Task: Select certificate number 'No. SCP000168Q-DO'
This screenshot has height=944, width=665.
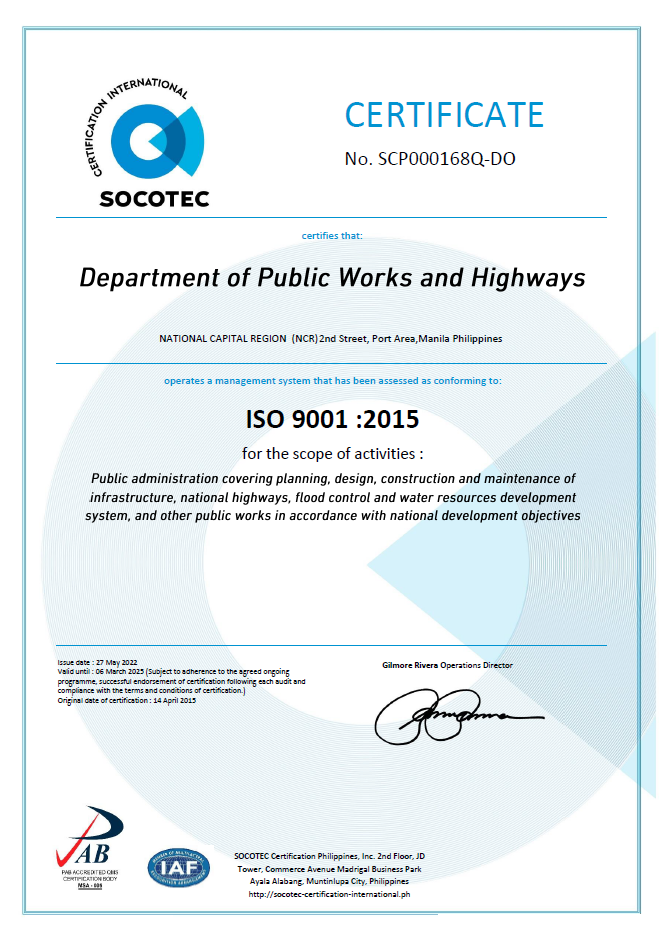Action: tap(430, 159)
